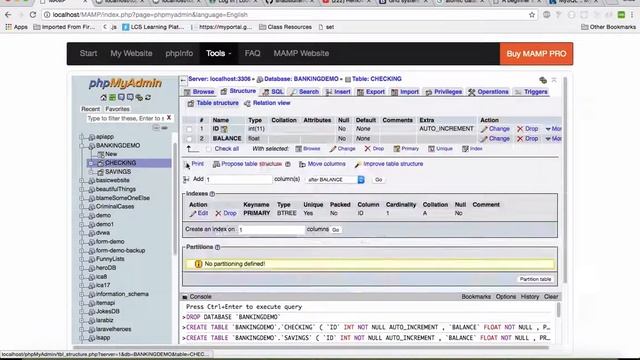Click the gear-like settings icon under the logo
This screenshot has height=360, width=640.
[139, 98]
